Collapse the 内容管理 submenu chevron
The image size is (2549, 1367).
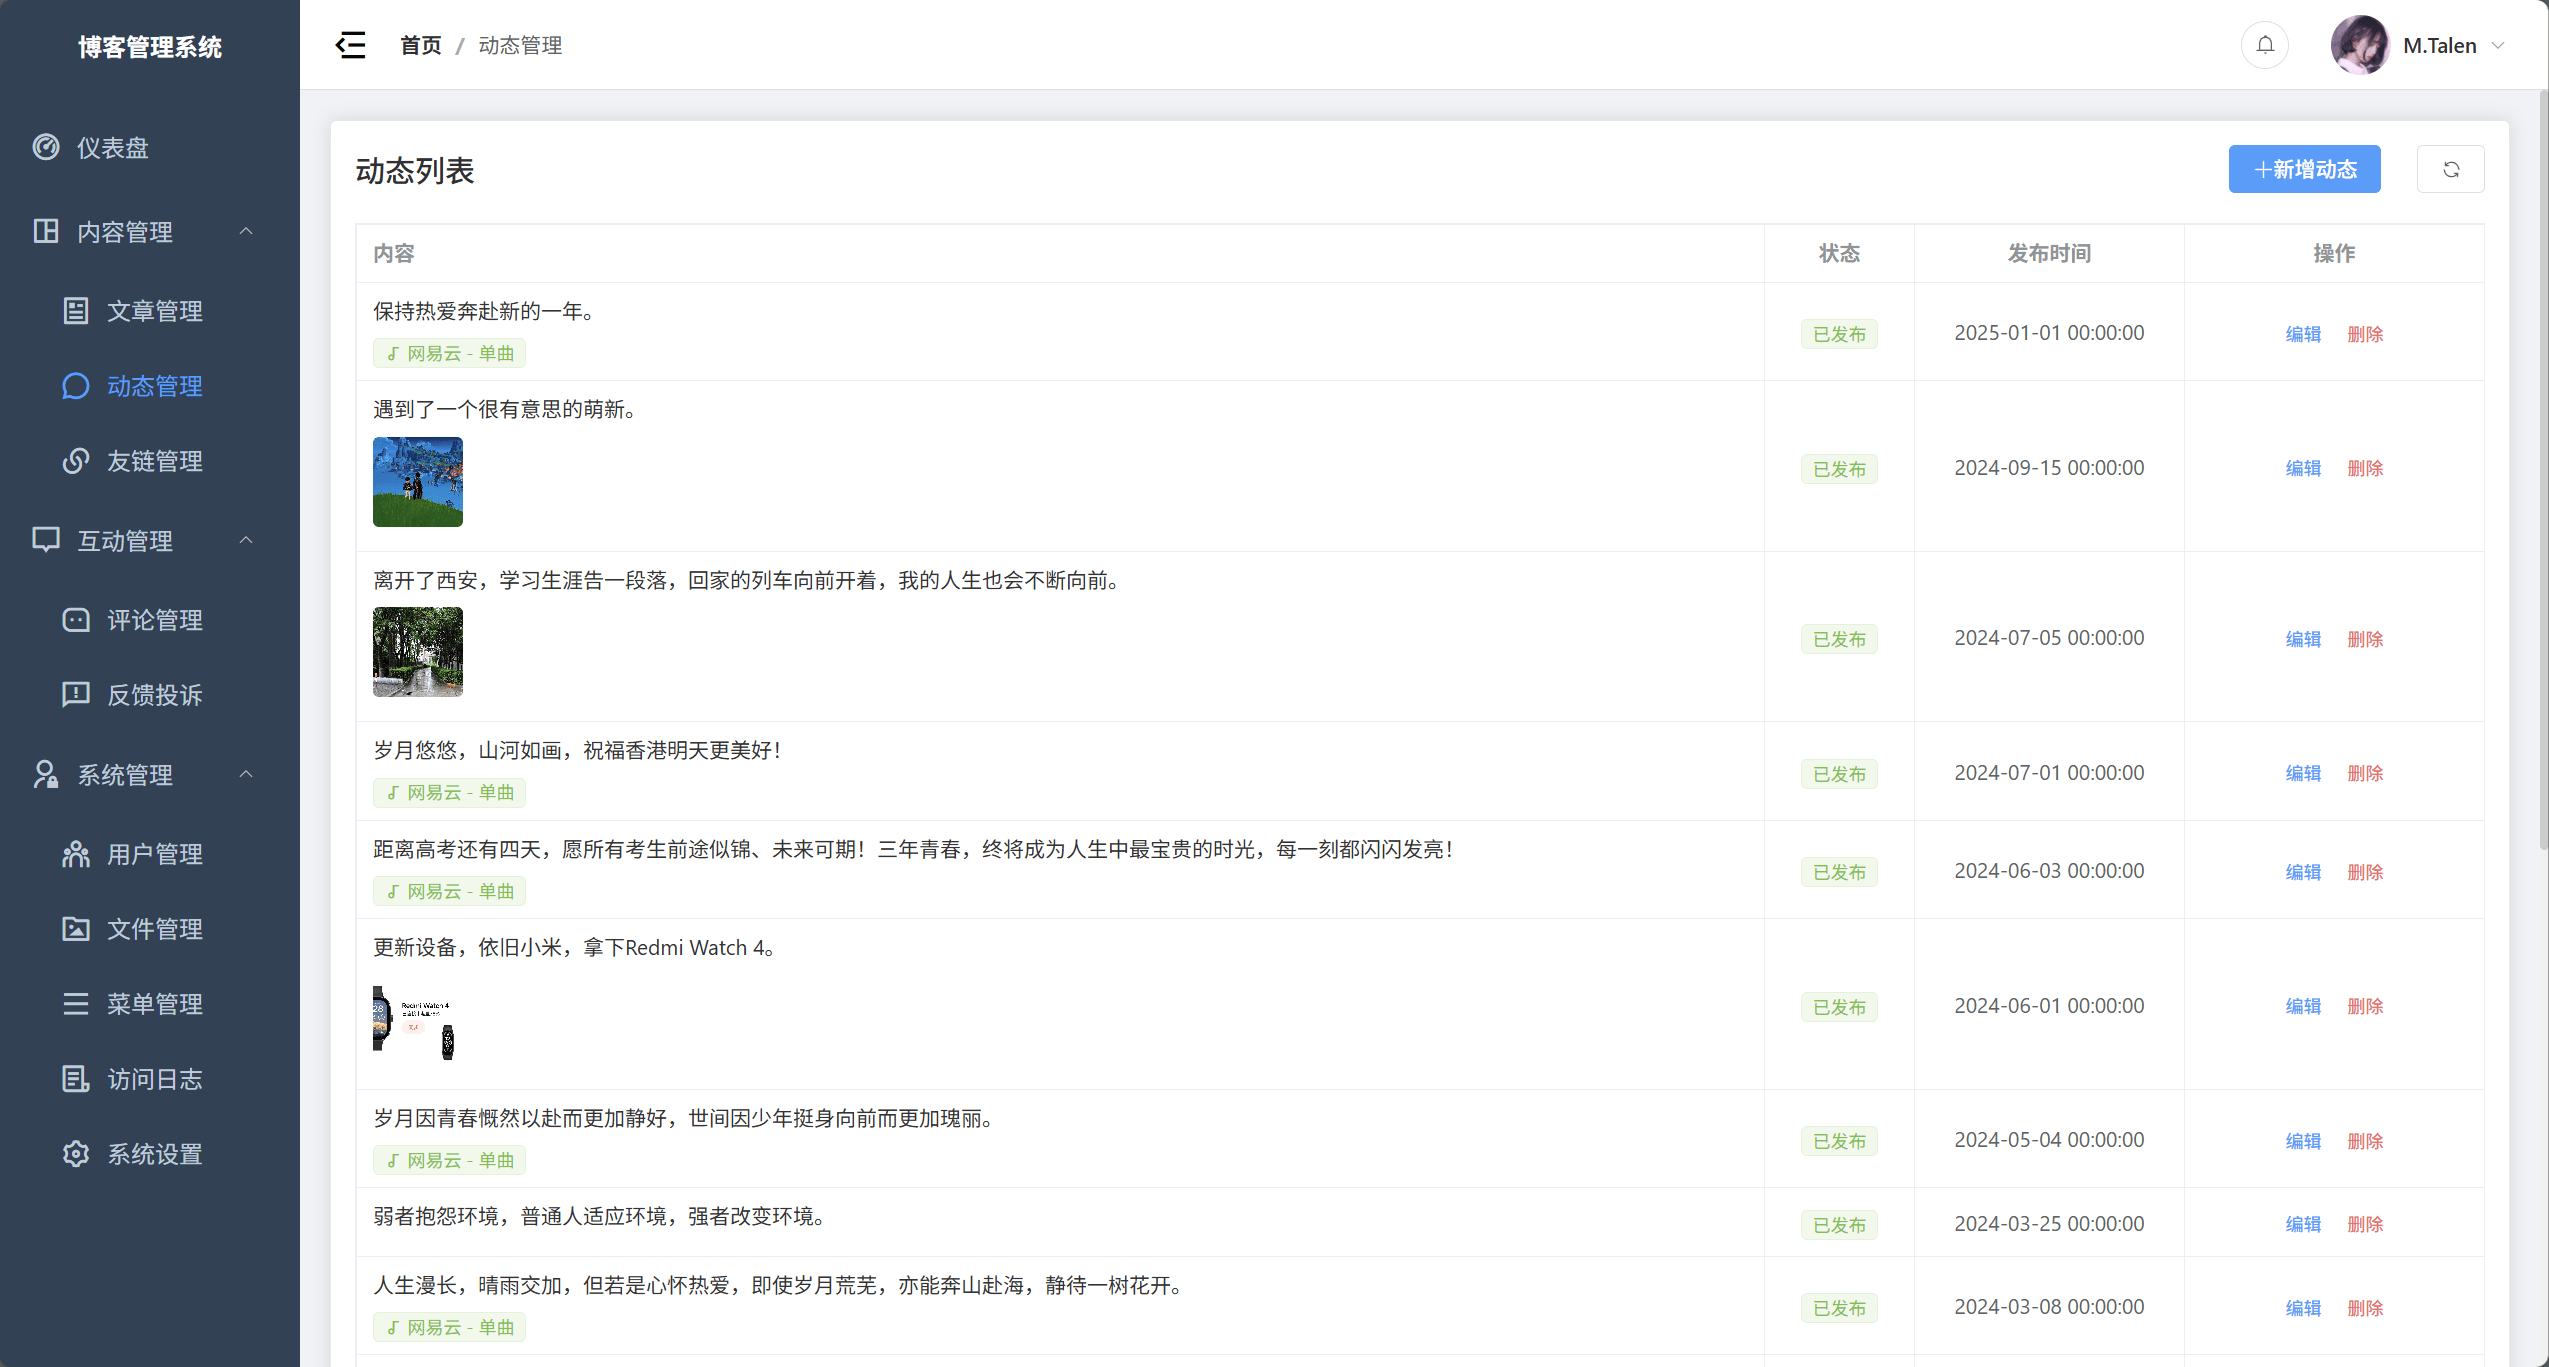click(246, 231)
